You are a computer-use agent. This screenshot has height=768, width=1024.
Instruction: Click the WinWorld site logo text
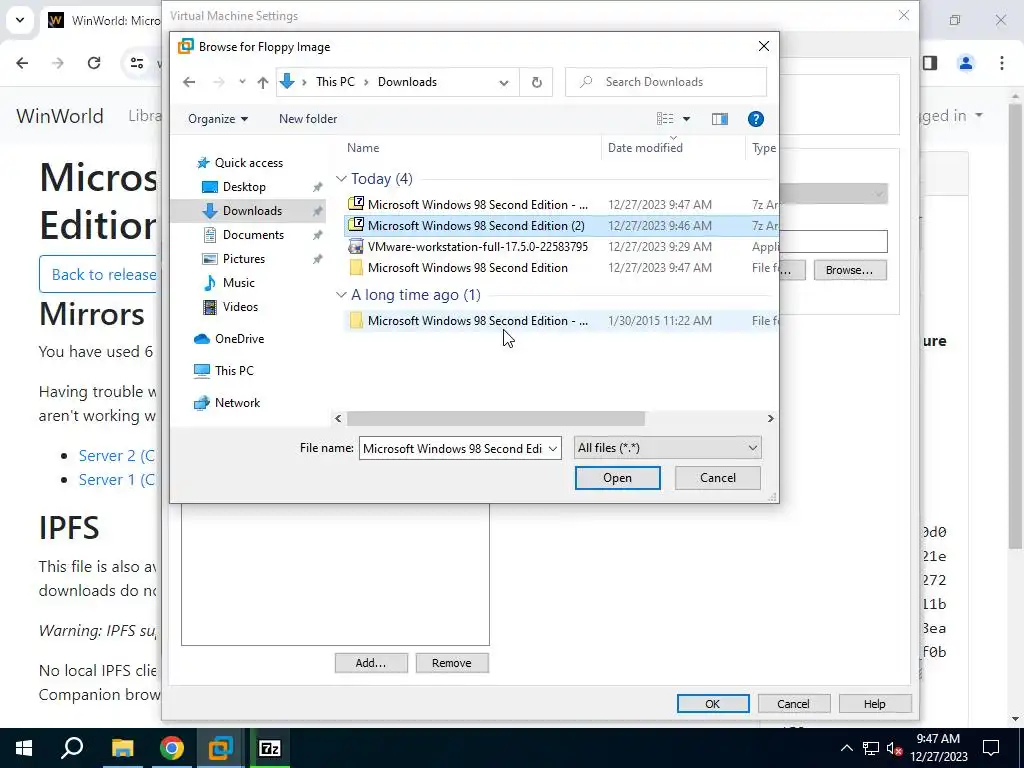59,116
